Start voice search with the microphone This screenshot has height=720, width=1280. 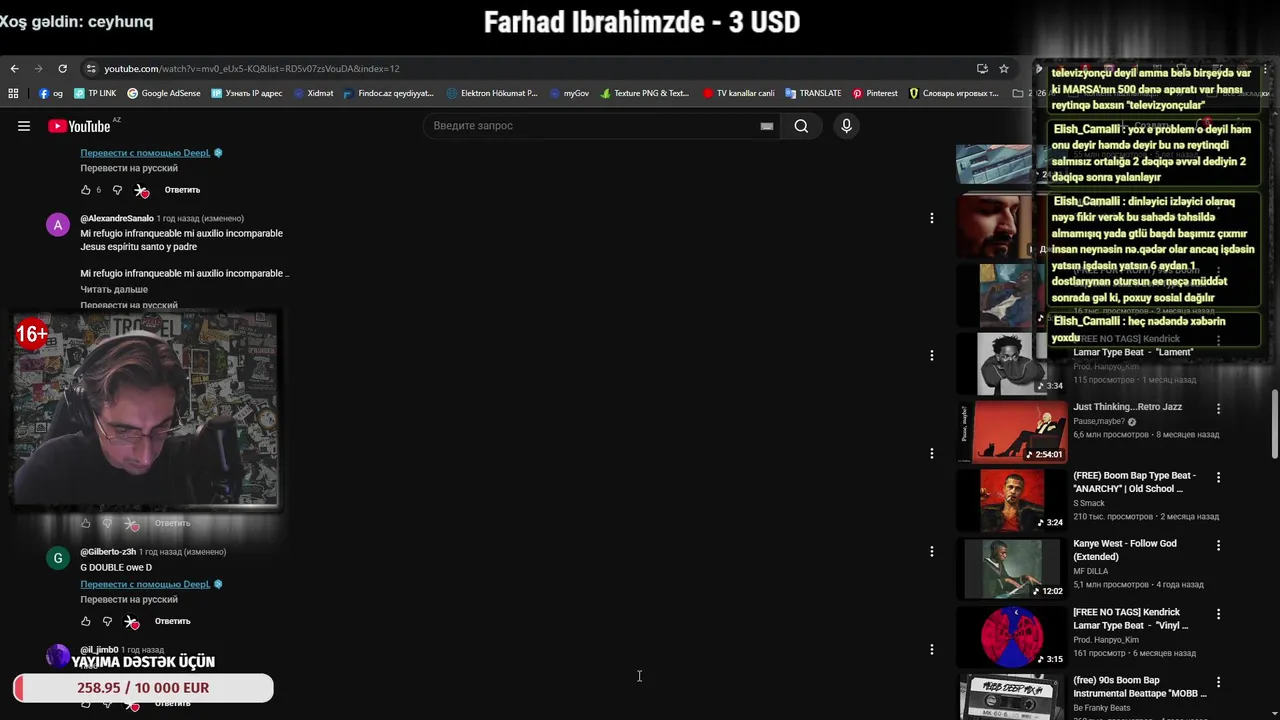[846, 126]
